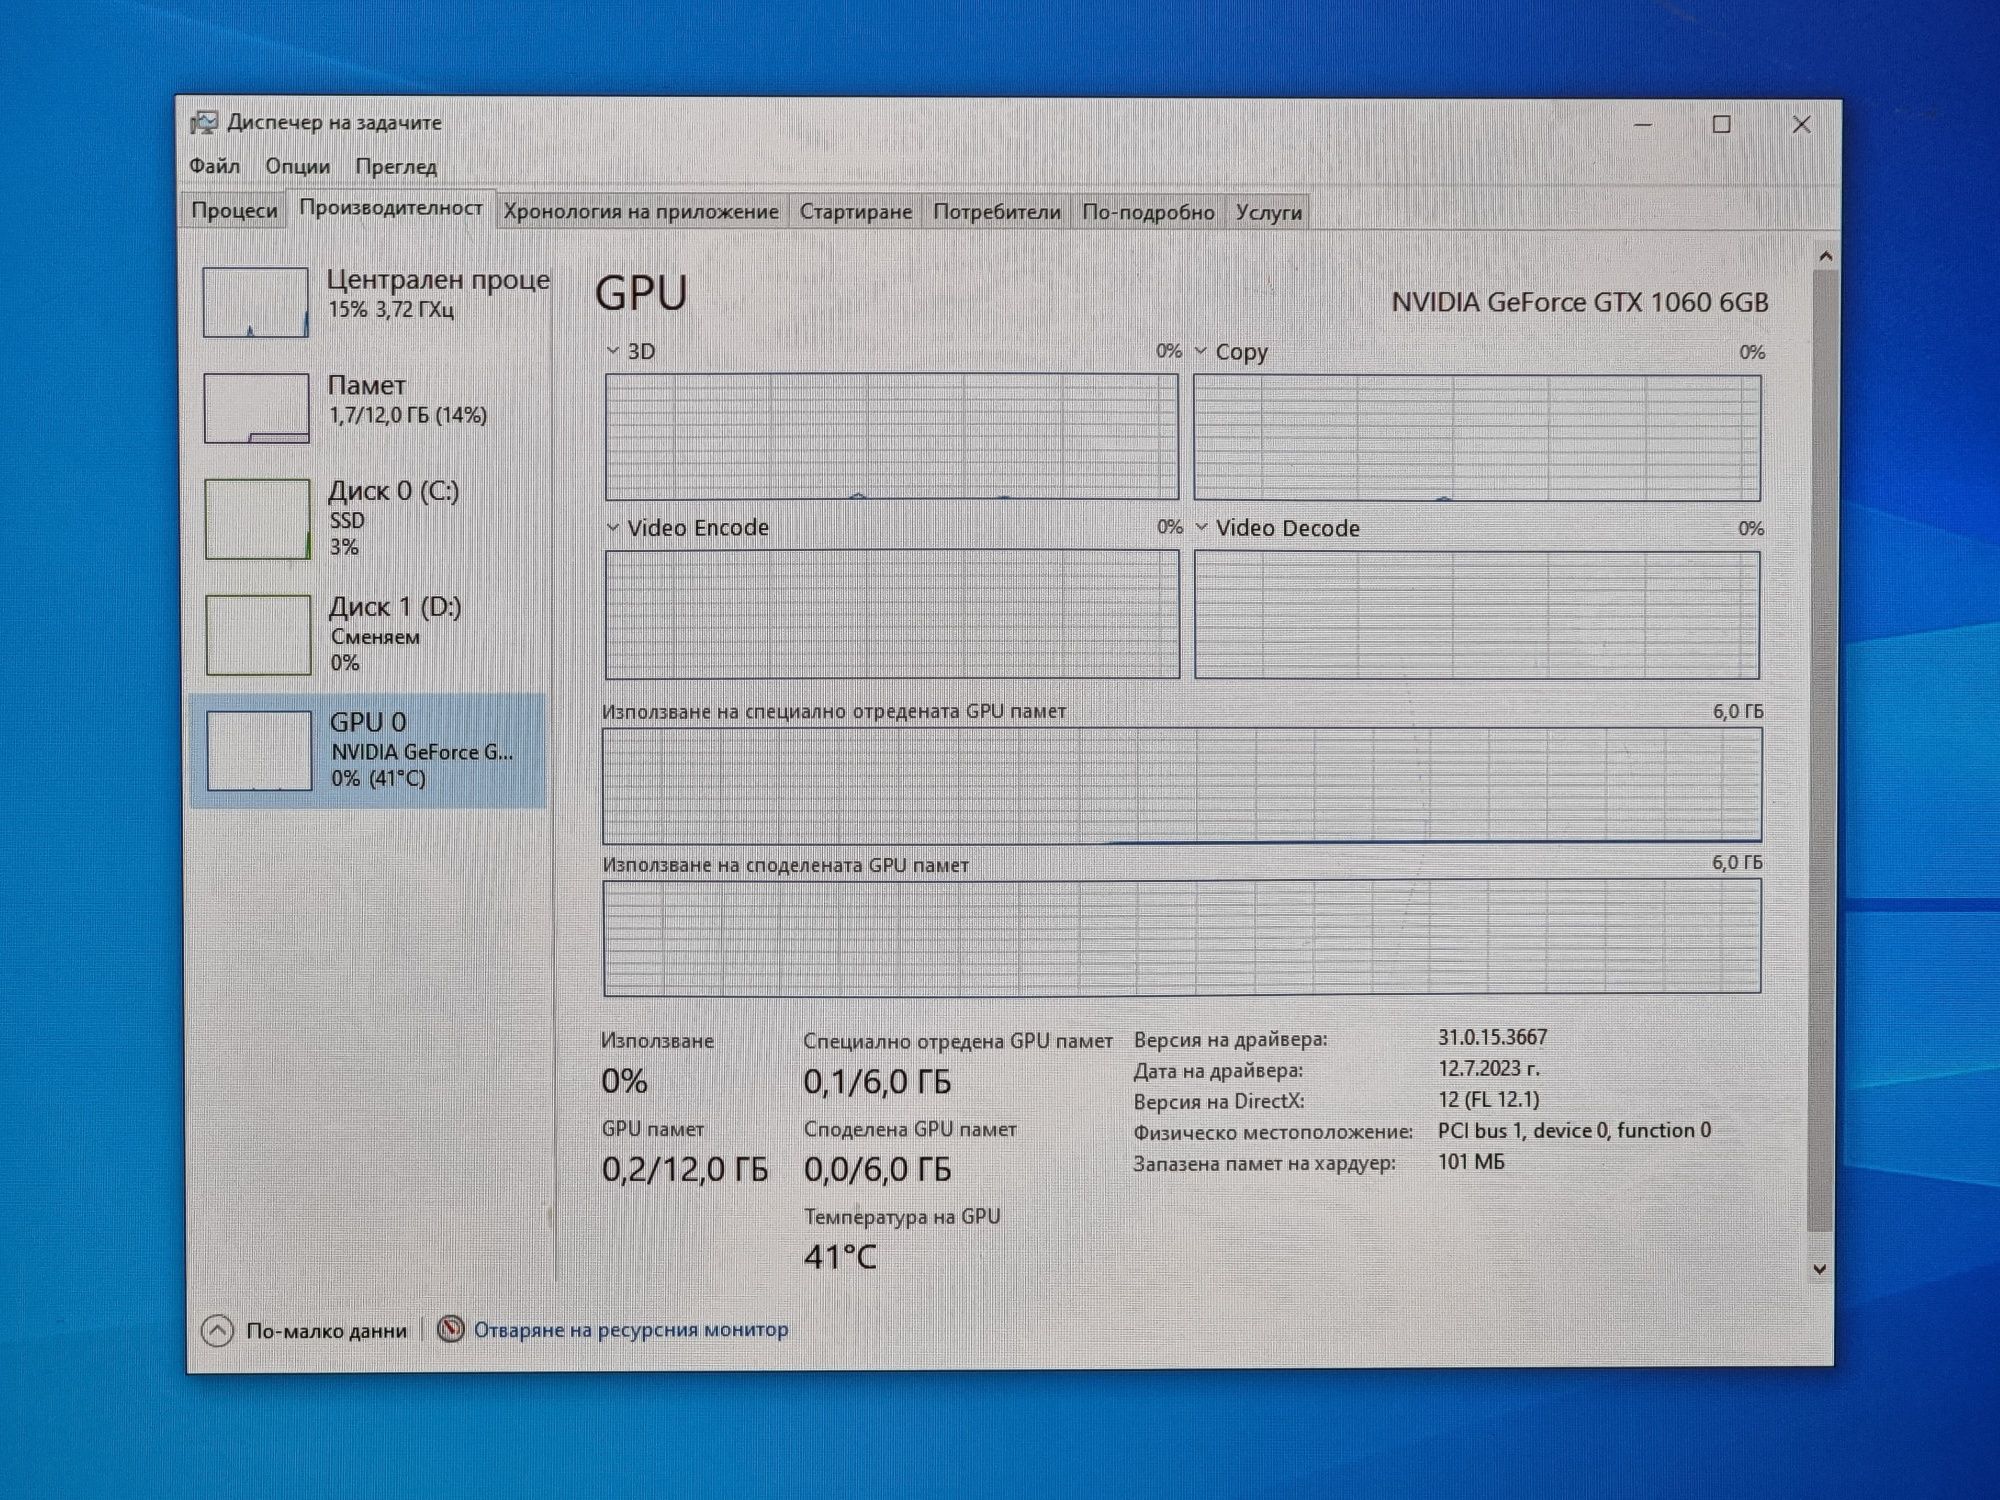Click the vertical scrollbar thumb
This screenshot has width=2000, height=1500.
pyautogui.click(x=1822, y=750)
